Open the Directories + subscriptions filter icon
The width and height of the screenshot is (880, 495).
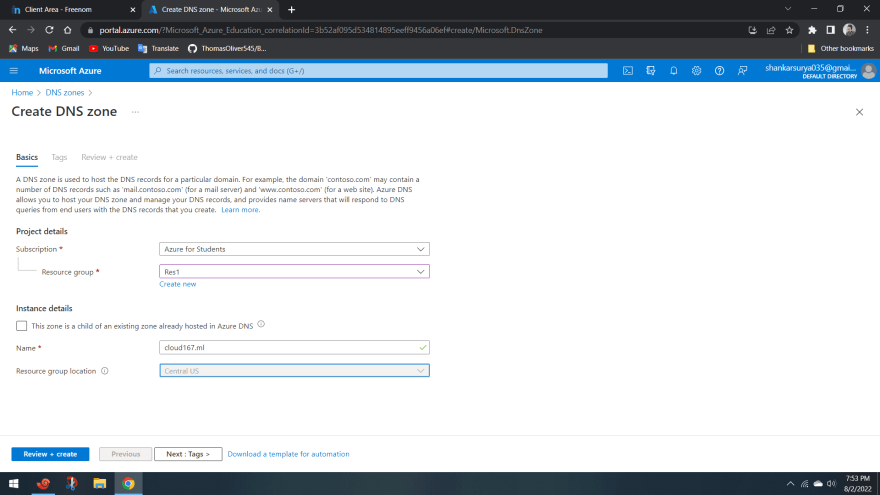tap(651, 71)
